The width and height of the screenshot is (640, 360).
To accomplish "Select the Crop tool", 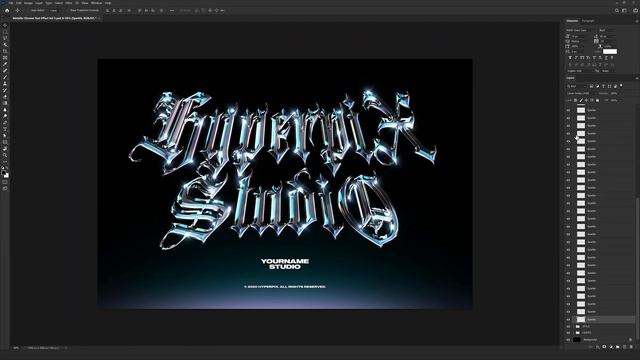I will (x=5, y=51).
